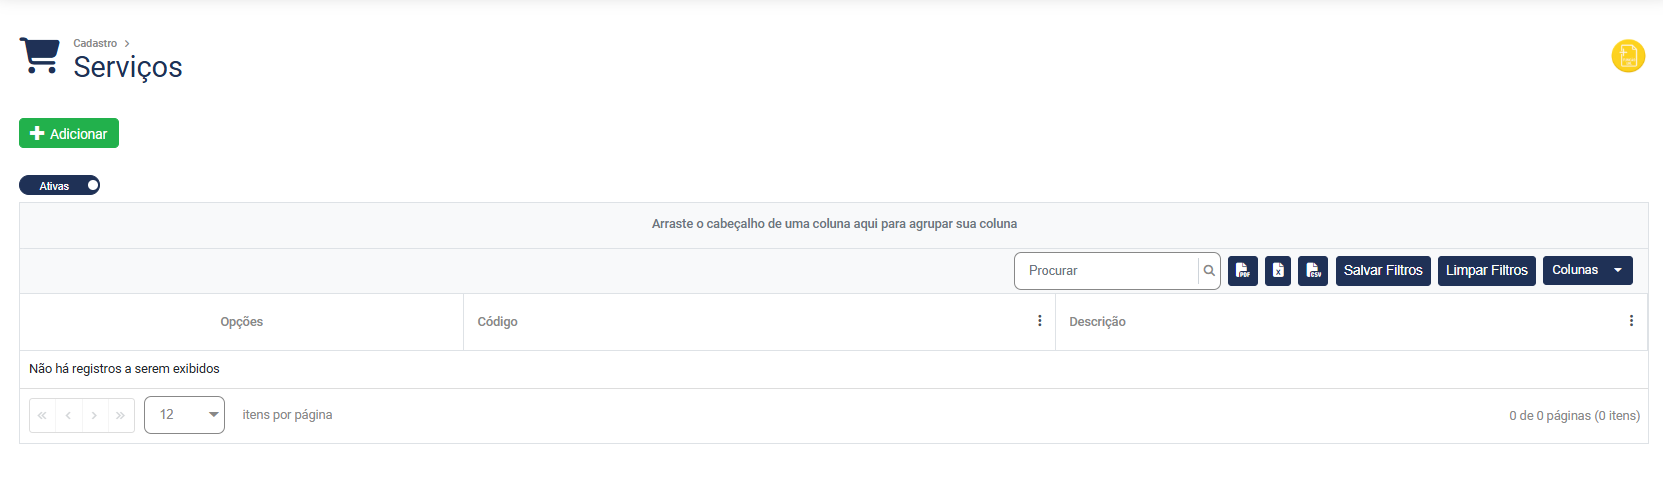Toggle the Ativas switch
The height and width of the screenshot is (481, 1663).
(x=60, y=186)
